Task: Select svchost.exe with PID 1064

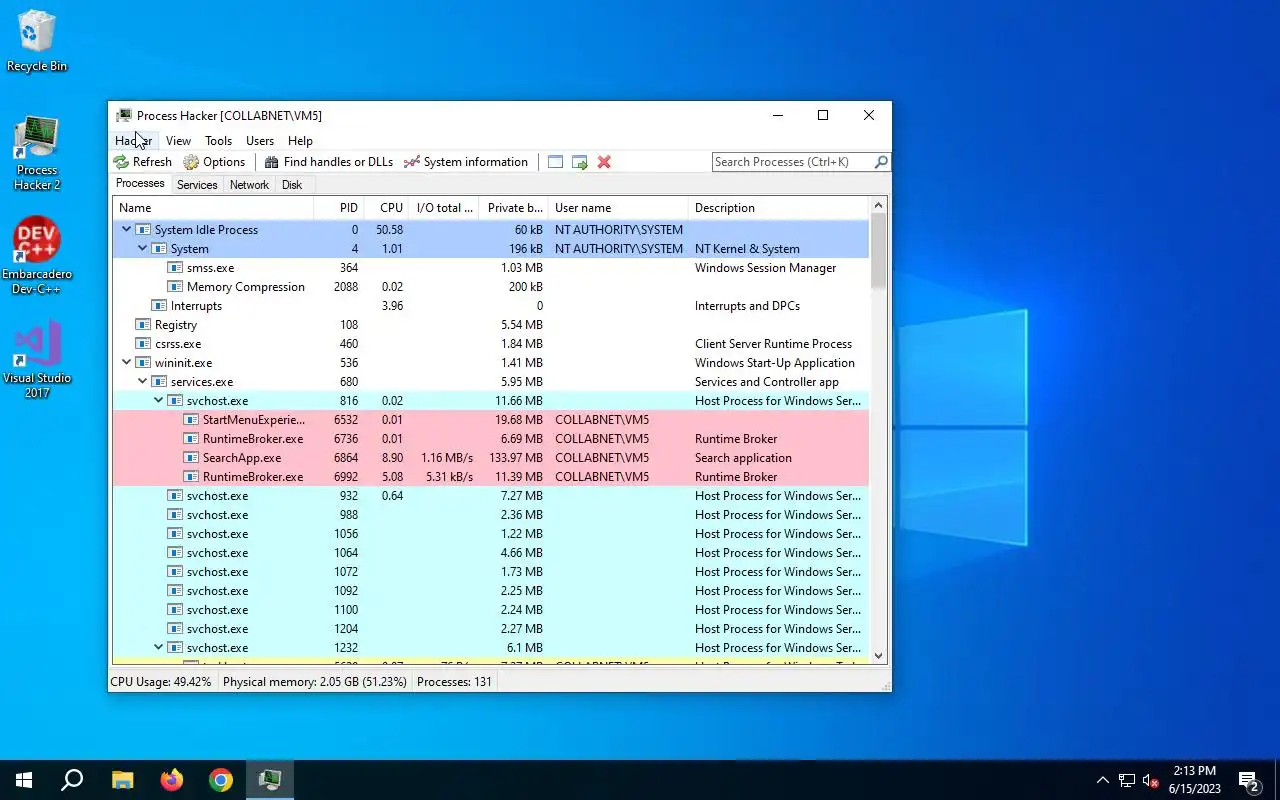Action: [x=491, y=552]
